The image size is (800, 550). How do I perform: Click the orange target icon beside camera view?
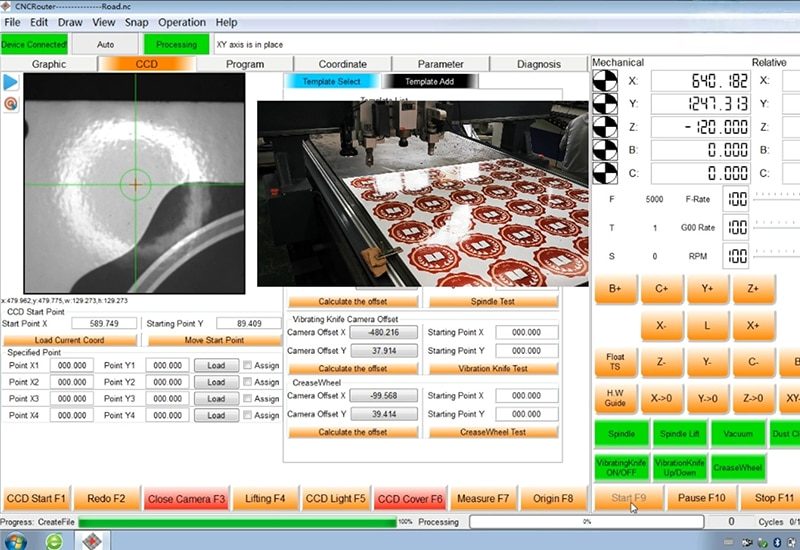pyautogui.click(x=11, y=104)
